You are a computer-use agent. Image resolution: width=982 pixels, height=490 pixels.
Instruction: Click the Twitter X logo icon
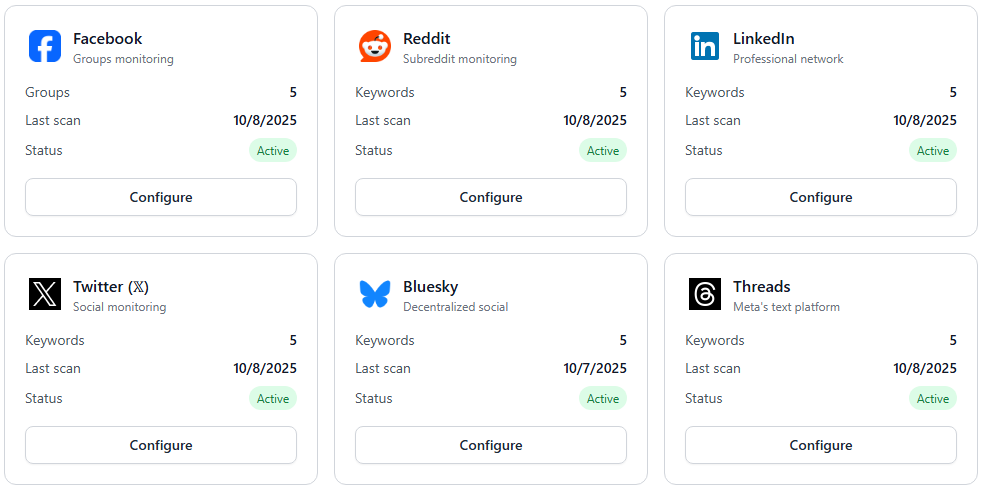tap(45, 294)
